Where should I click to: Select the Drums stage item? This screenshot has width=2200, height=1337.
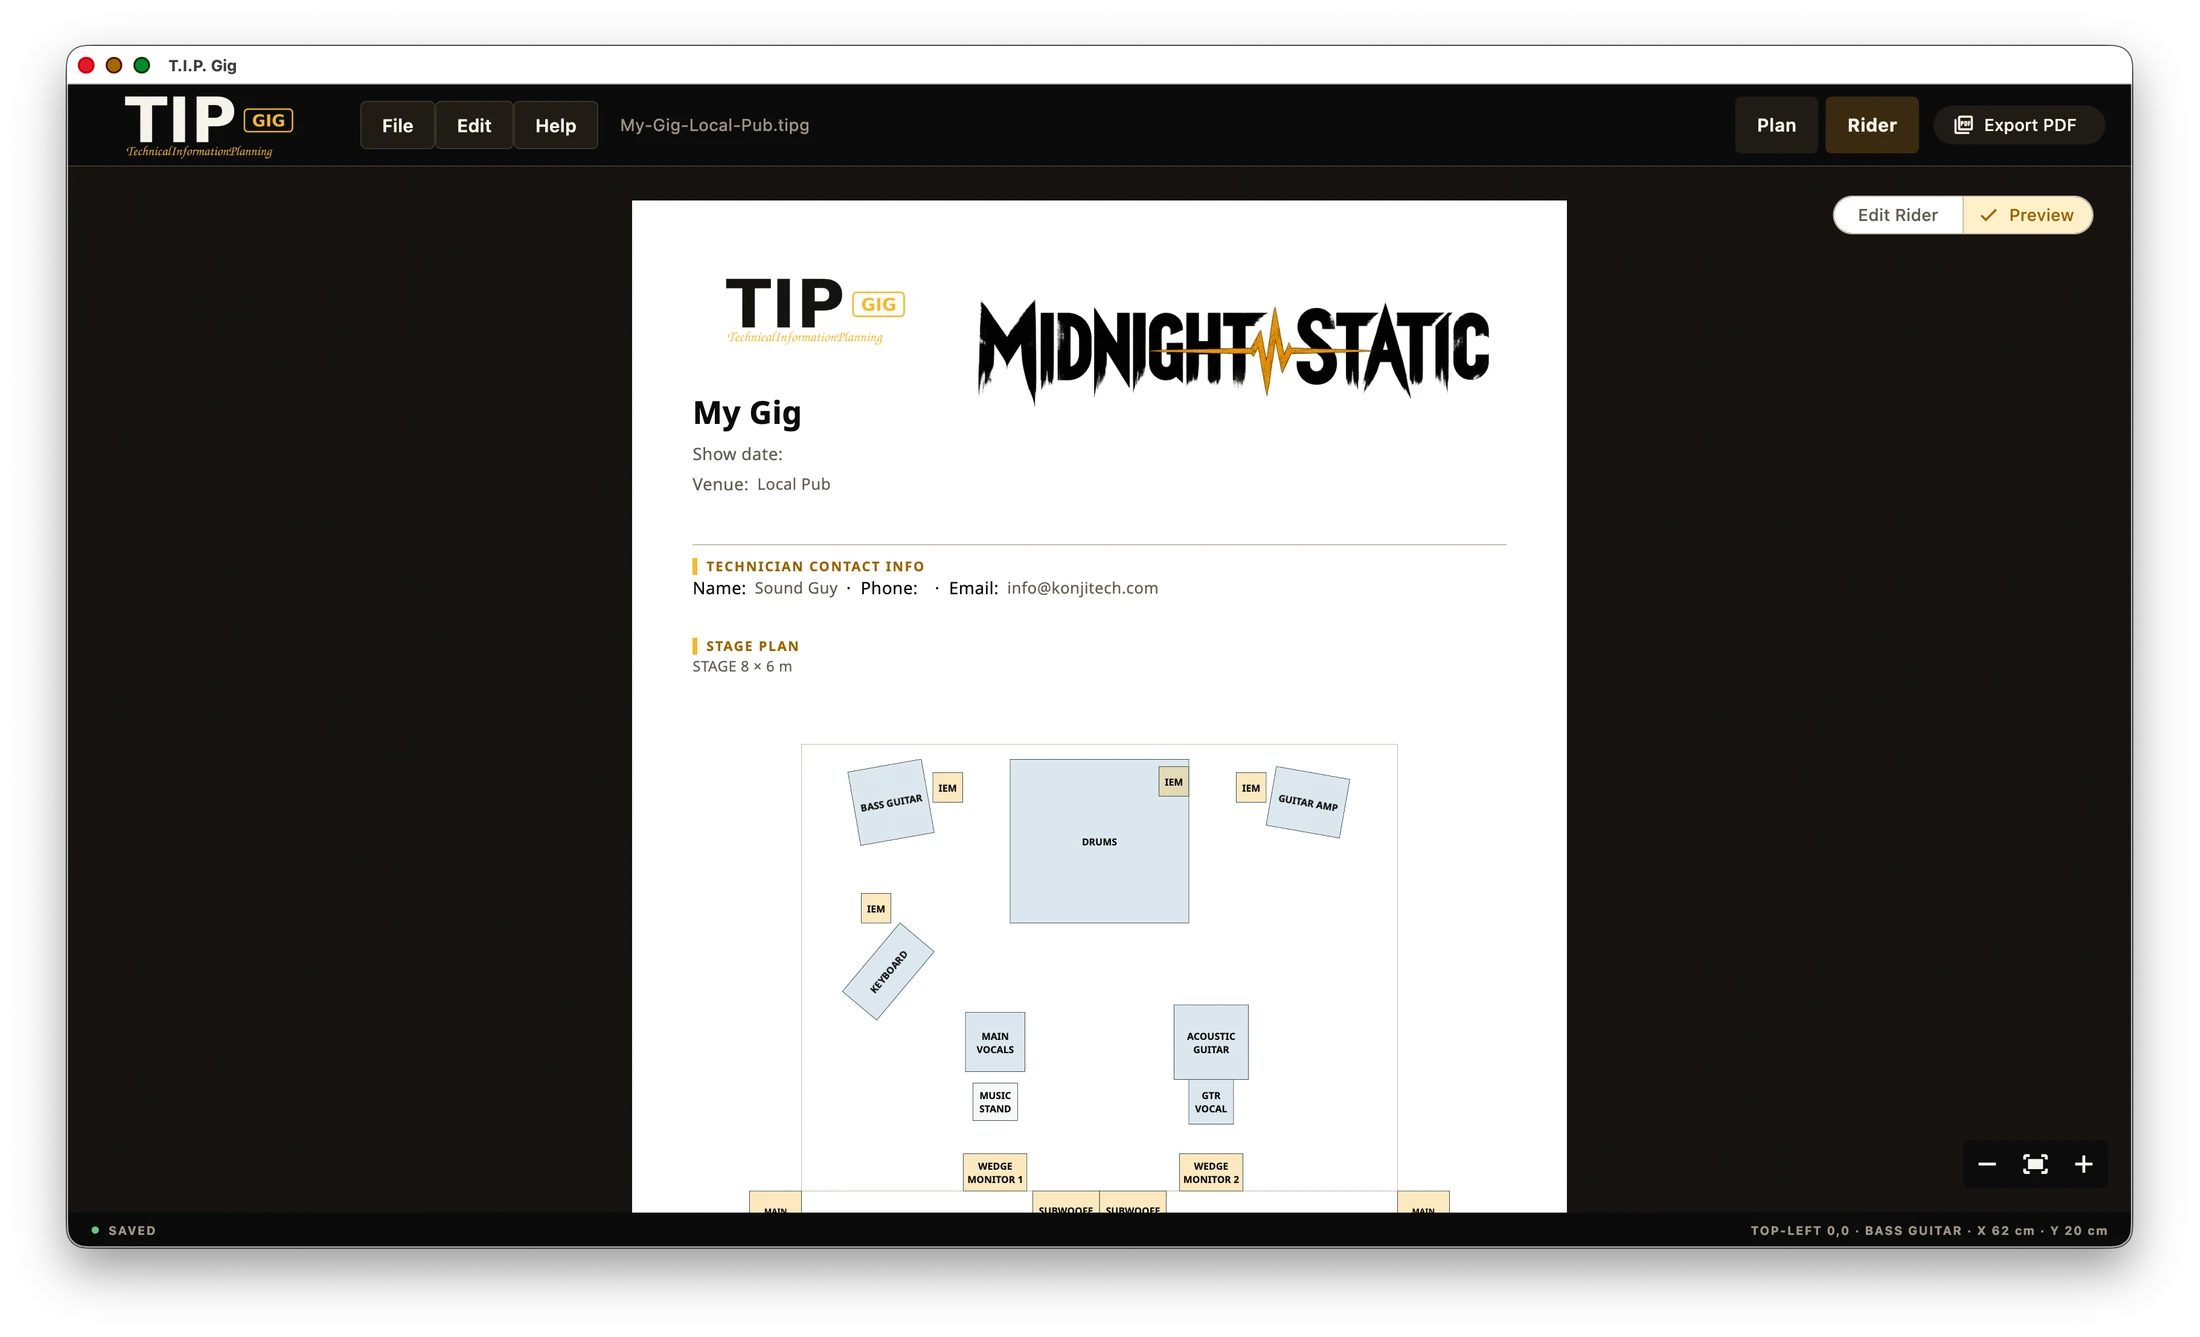1099,841
